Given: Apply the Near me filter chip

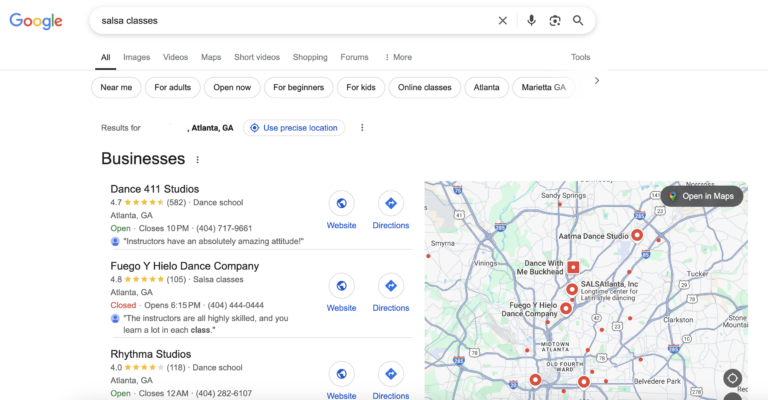Looking at the screenshot, I should [116, 88].
